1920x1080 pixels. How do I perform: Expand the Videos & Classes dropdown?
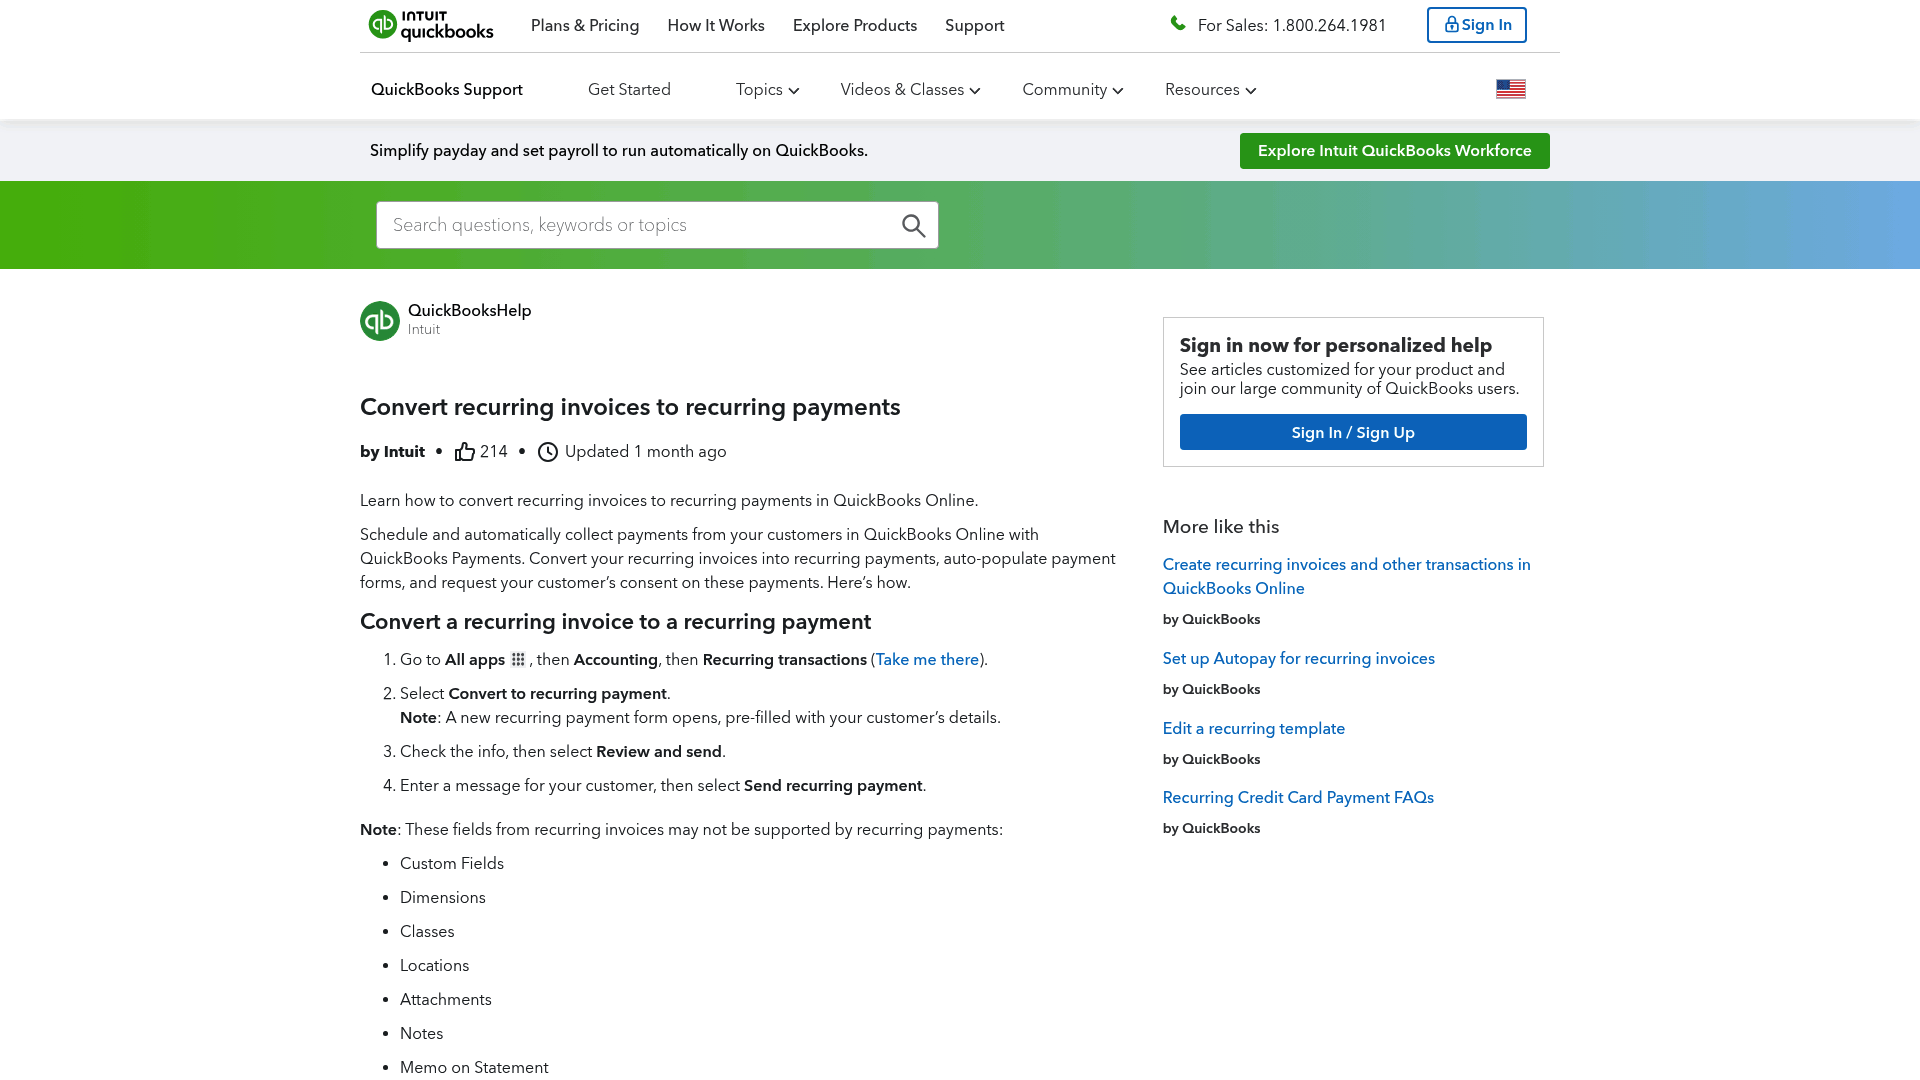[910, 90]
